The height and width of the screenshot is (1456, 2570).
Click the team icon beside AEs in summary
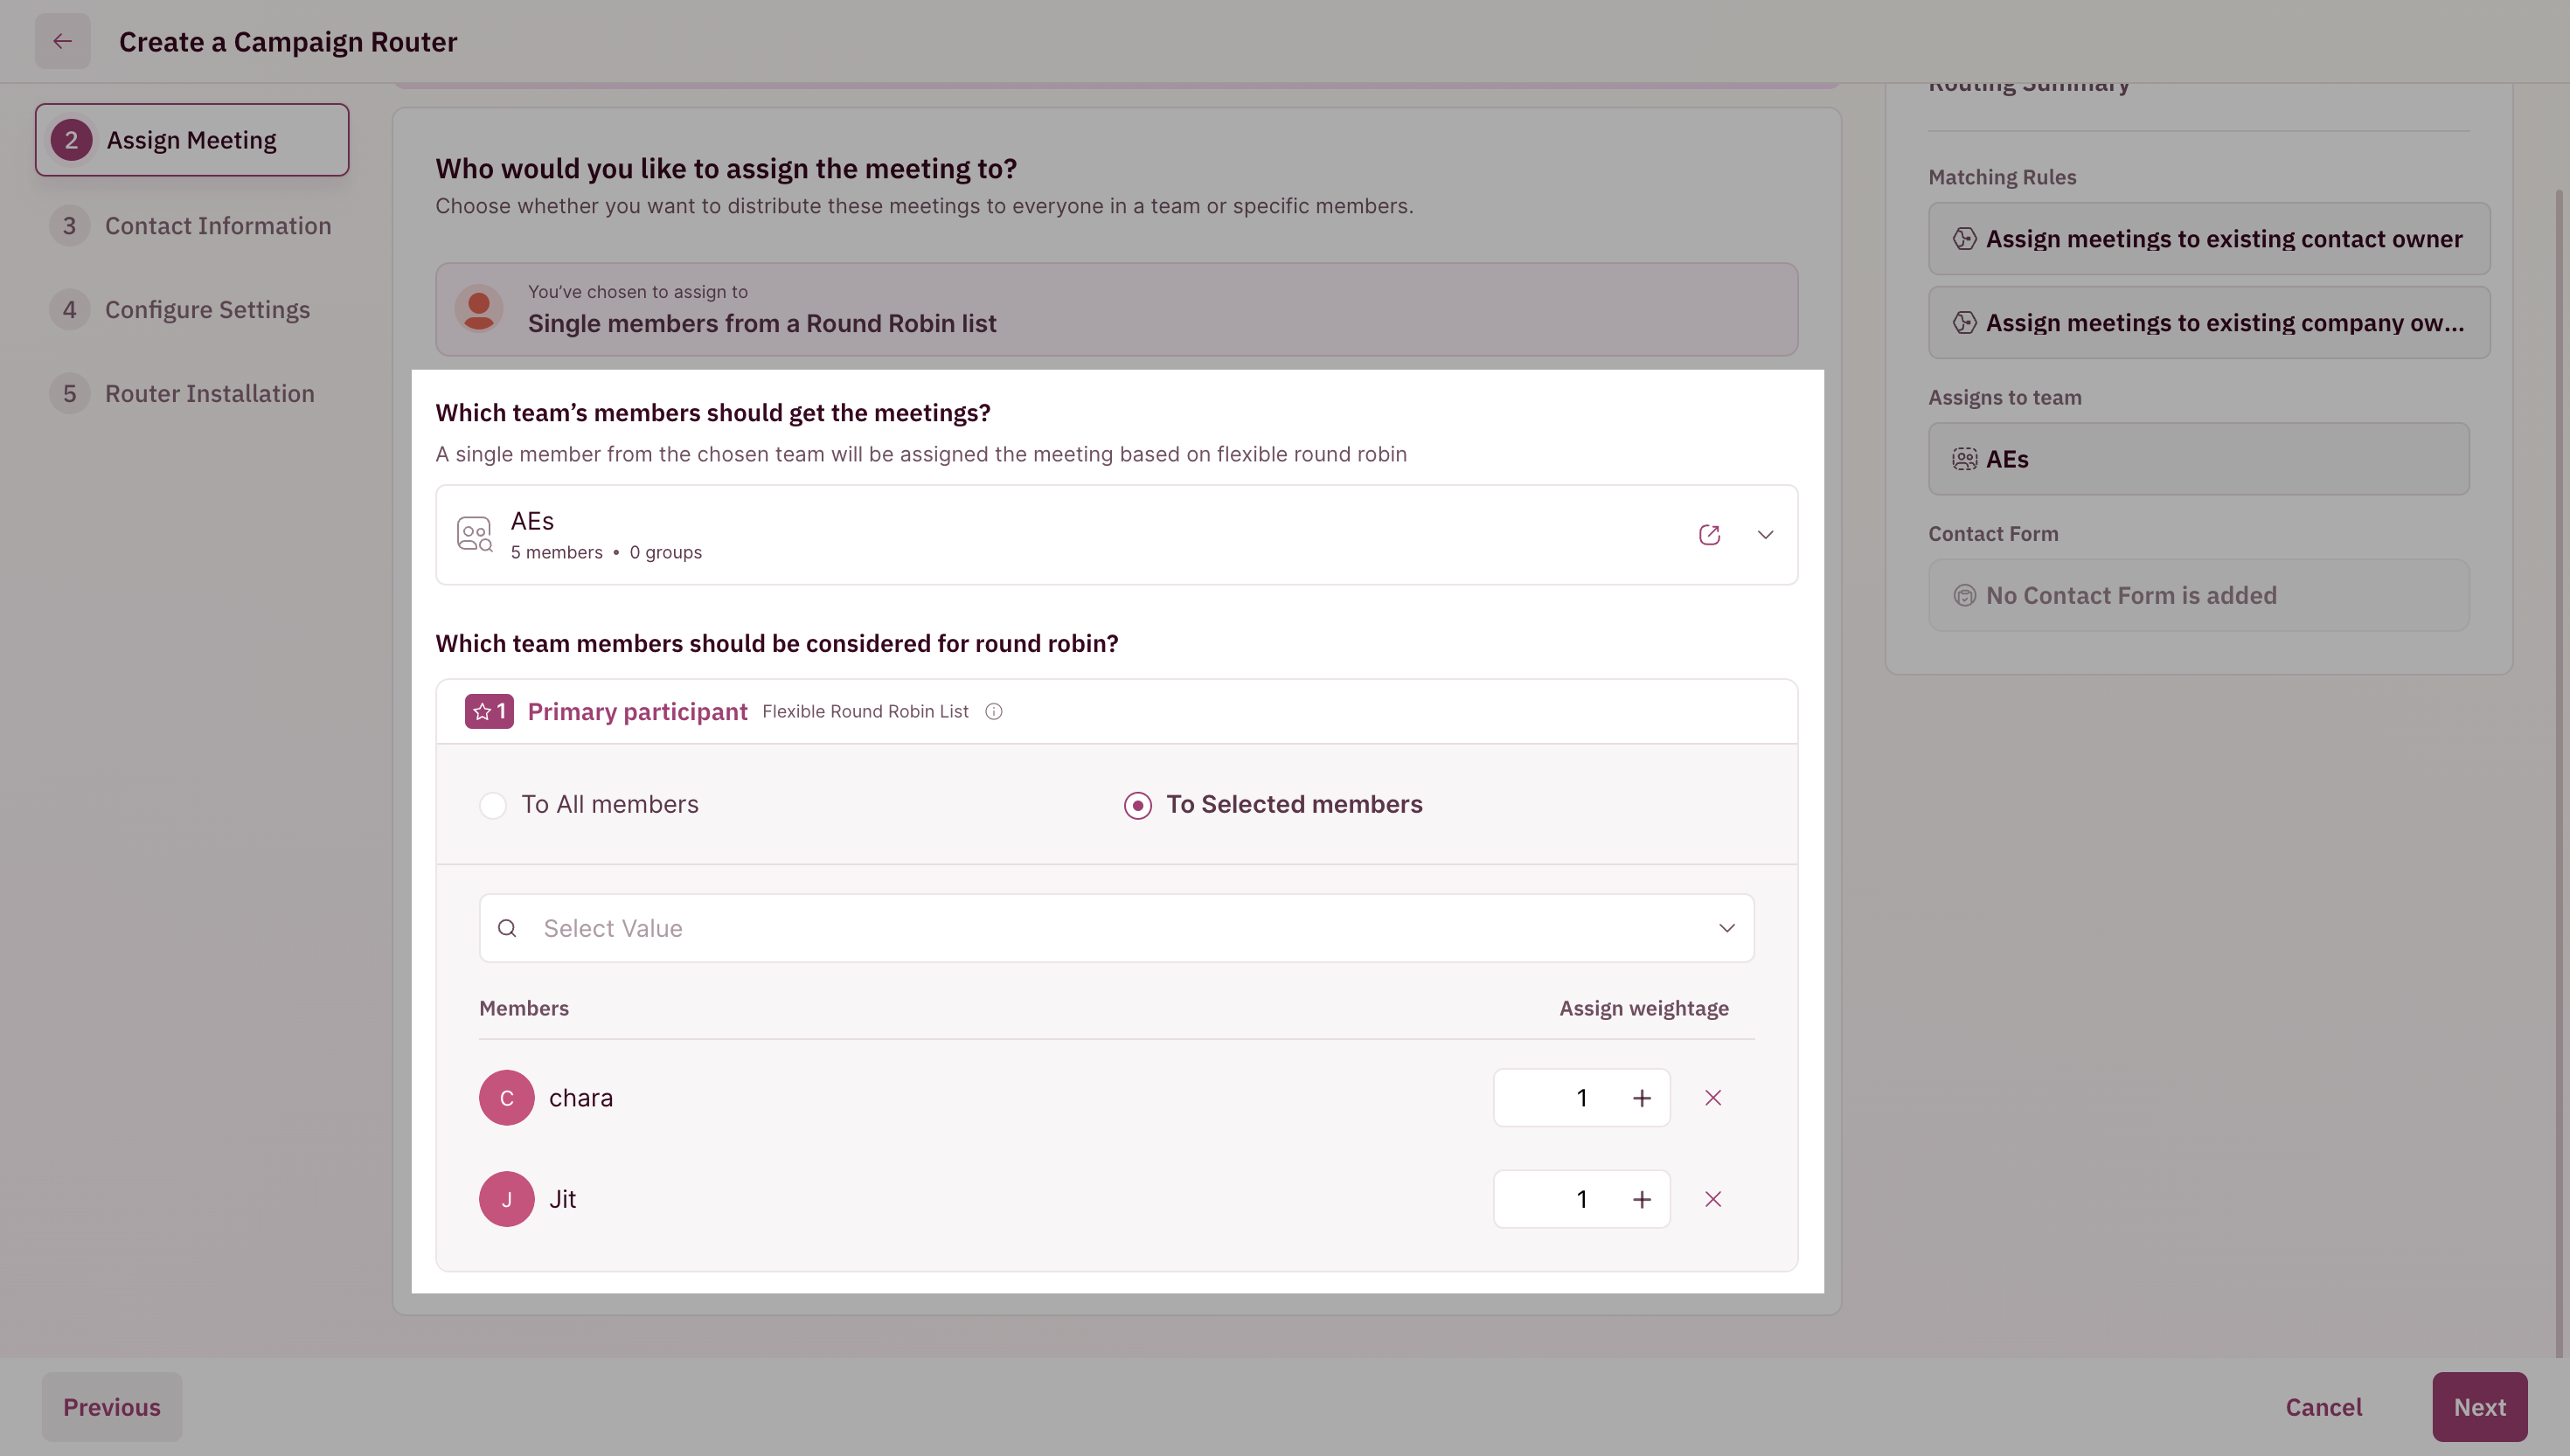point(1964,459)
